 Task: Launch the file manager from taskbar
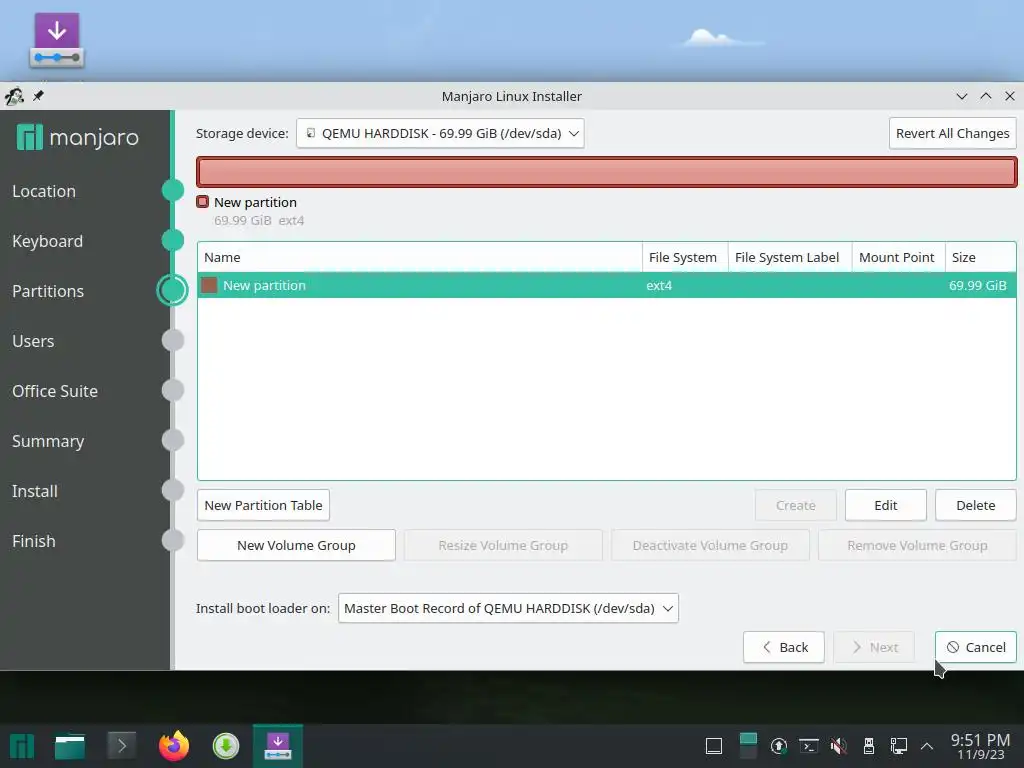(x=70, y=746)
